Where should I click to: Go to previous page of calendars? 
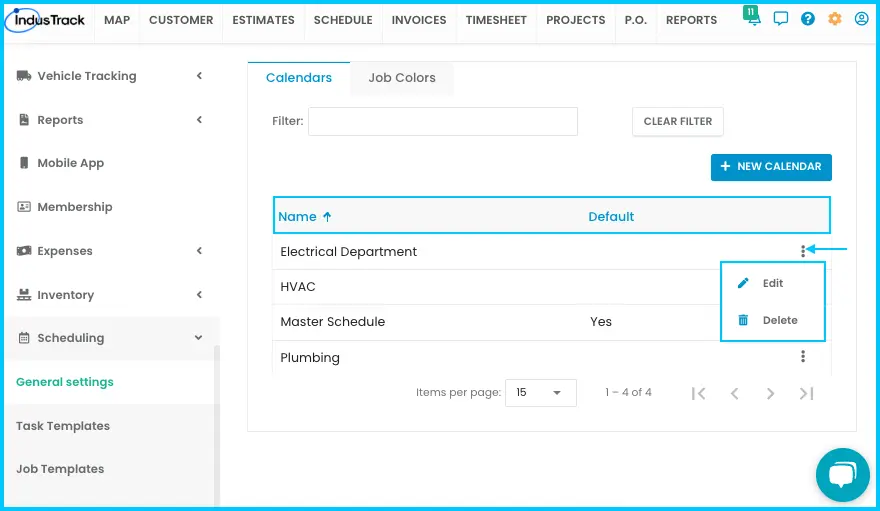pyautogui.click(x=734, y=393)
